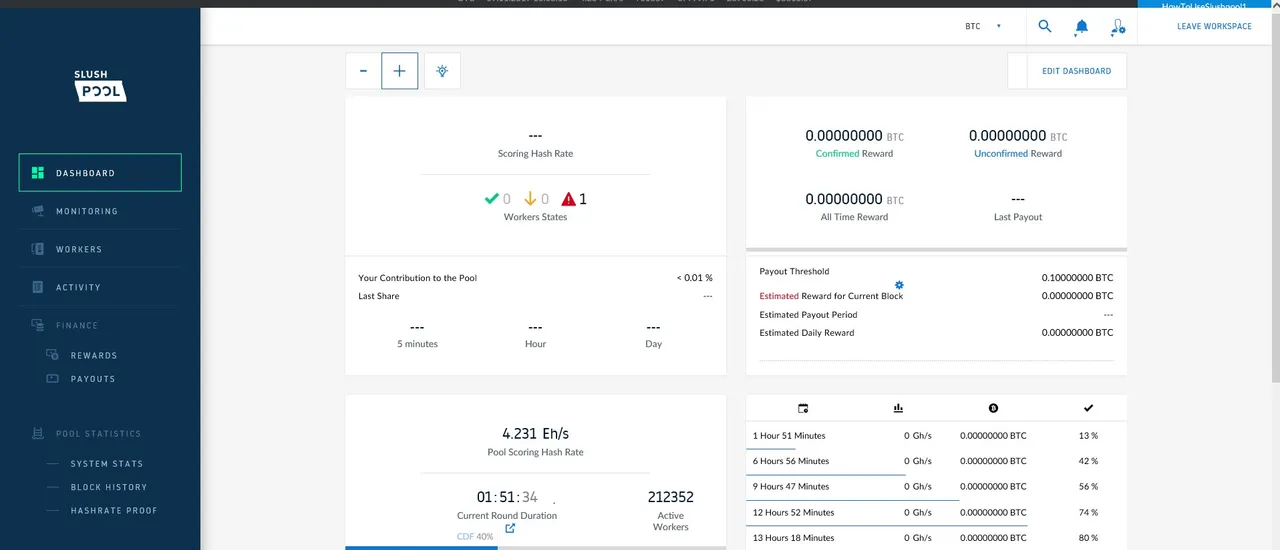Click the 13 Hours 18 Minutes row
The height and width of the screenshot is (550, 1280).
pos(936,538)
